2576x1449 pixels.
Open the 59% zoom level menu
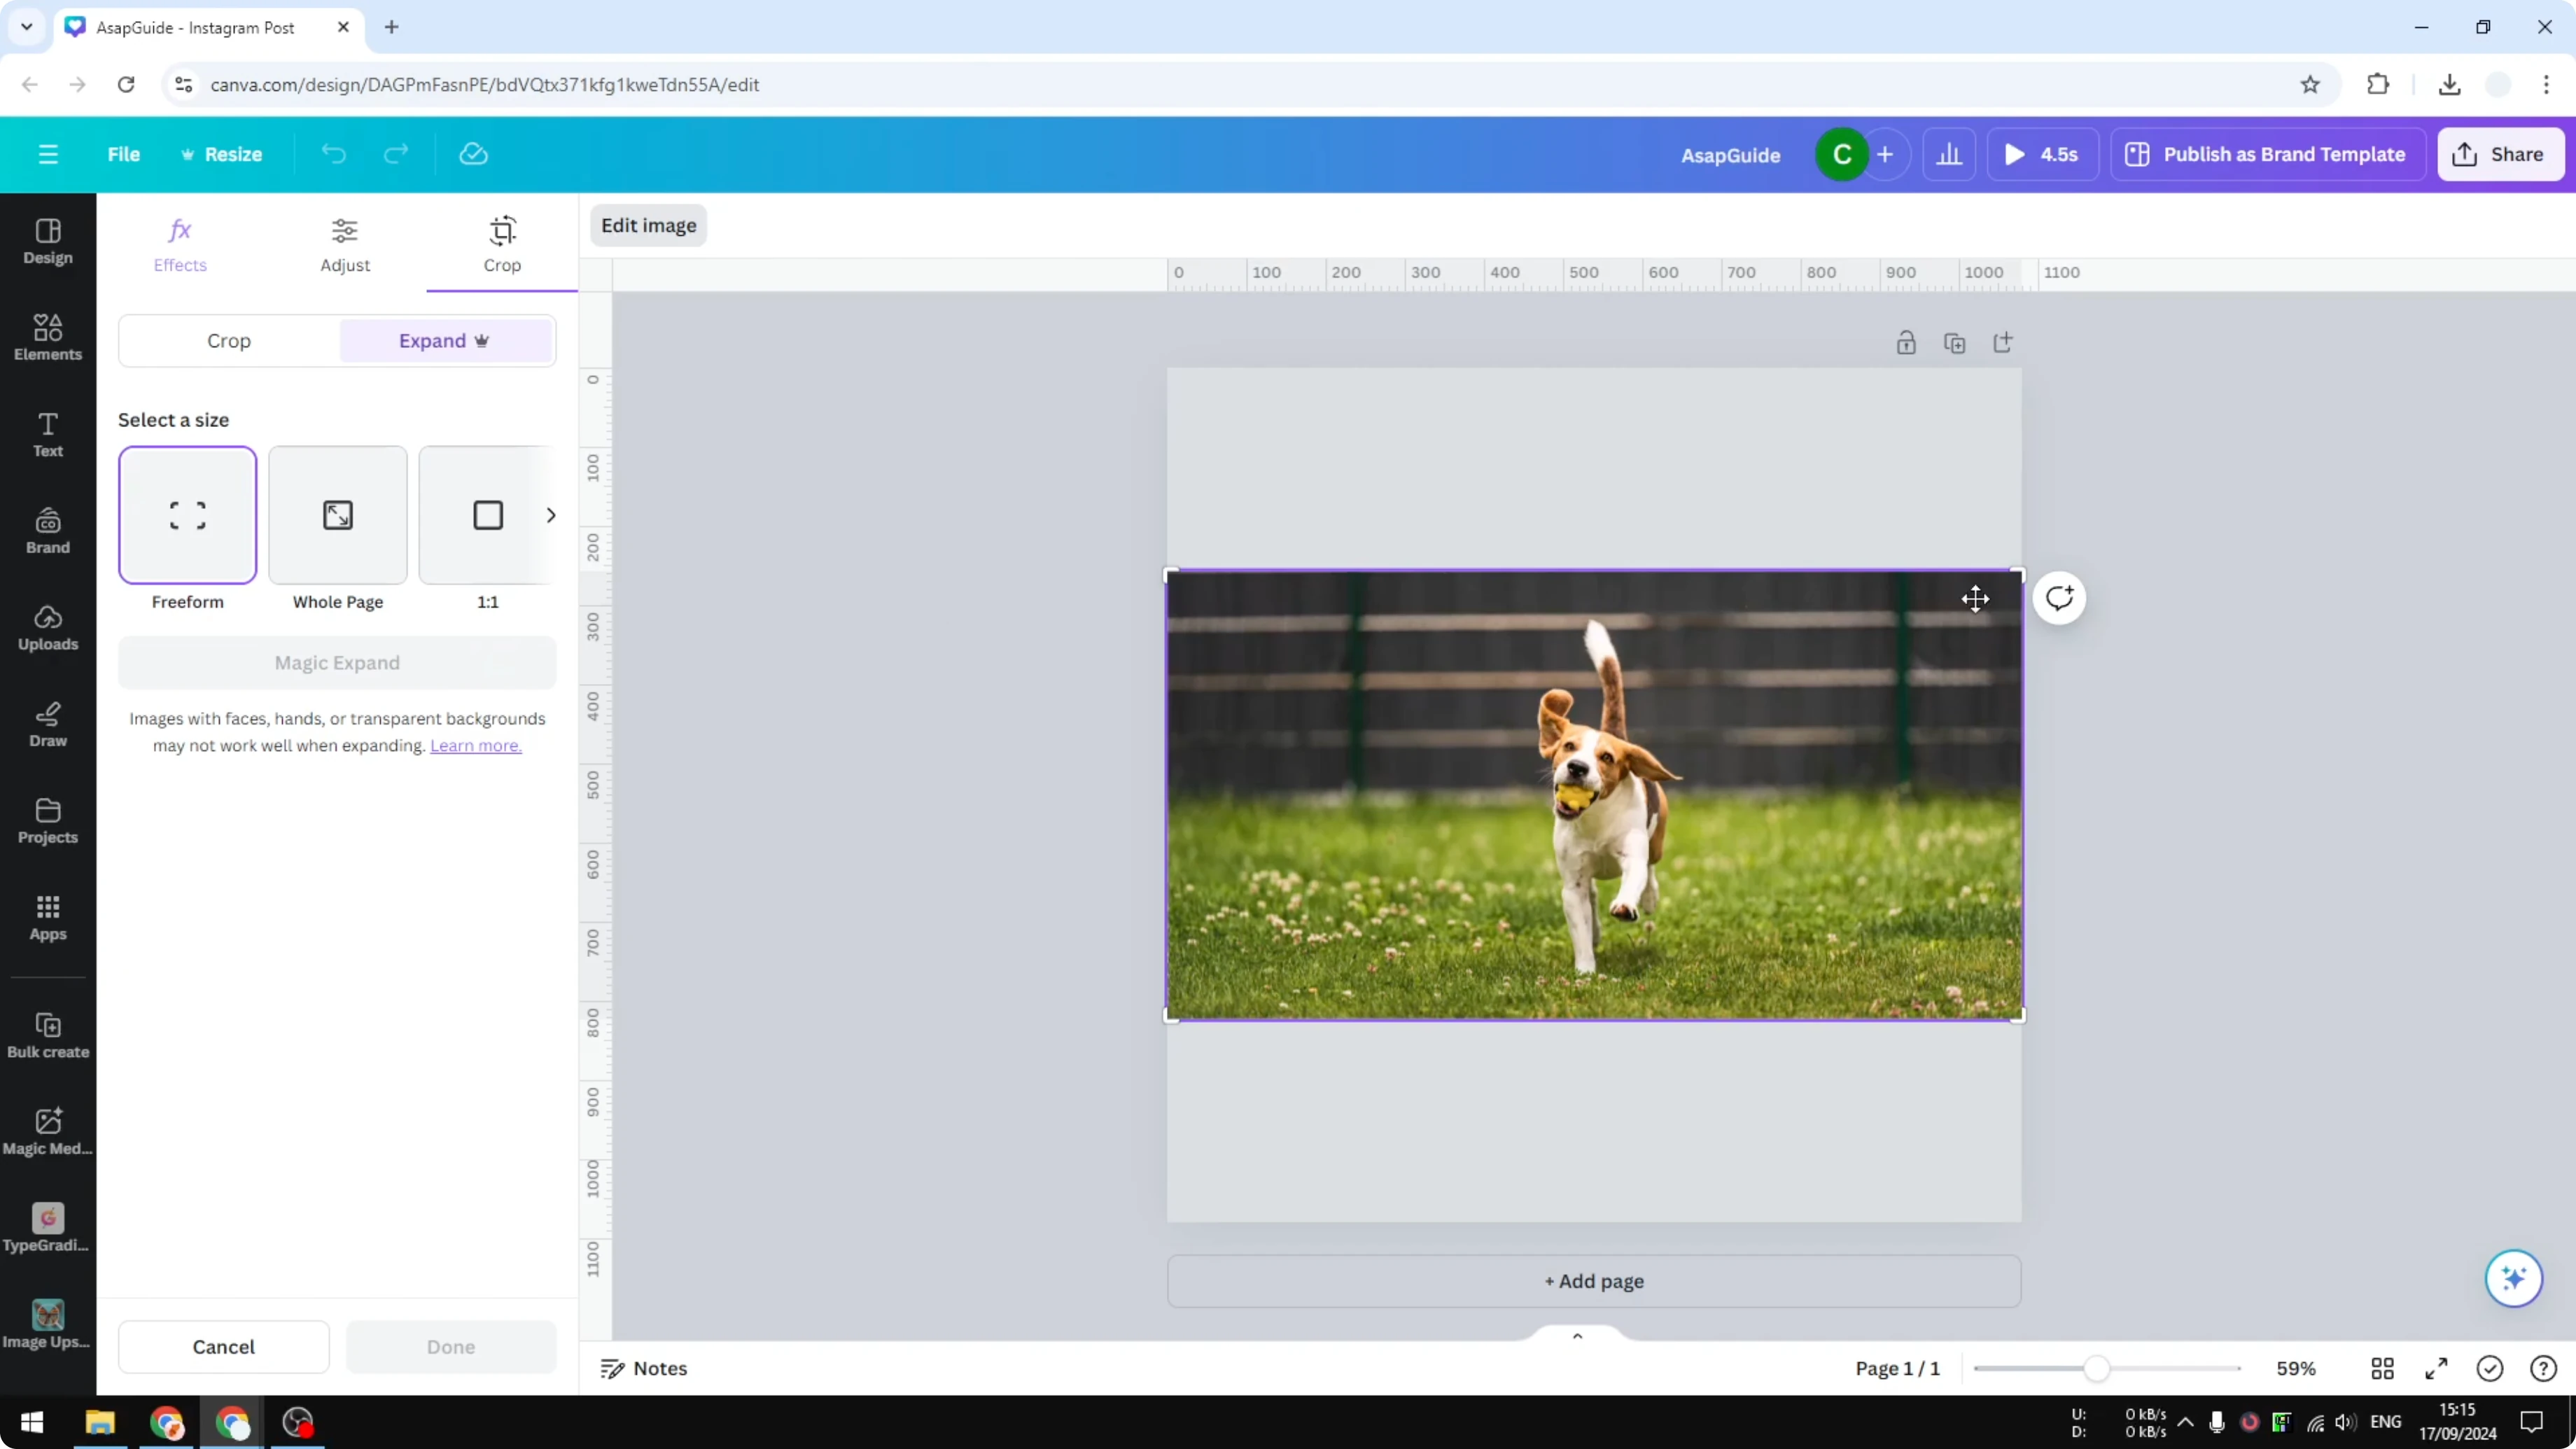pyautogui.click(x=2296, y=1368)
